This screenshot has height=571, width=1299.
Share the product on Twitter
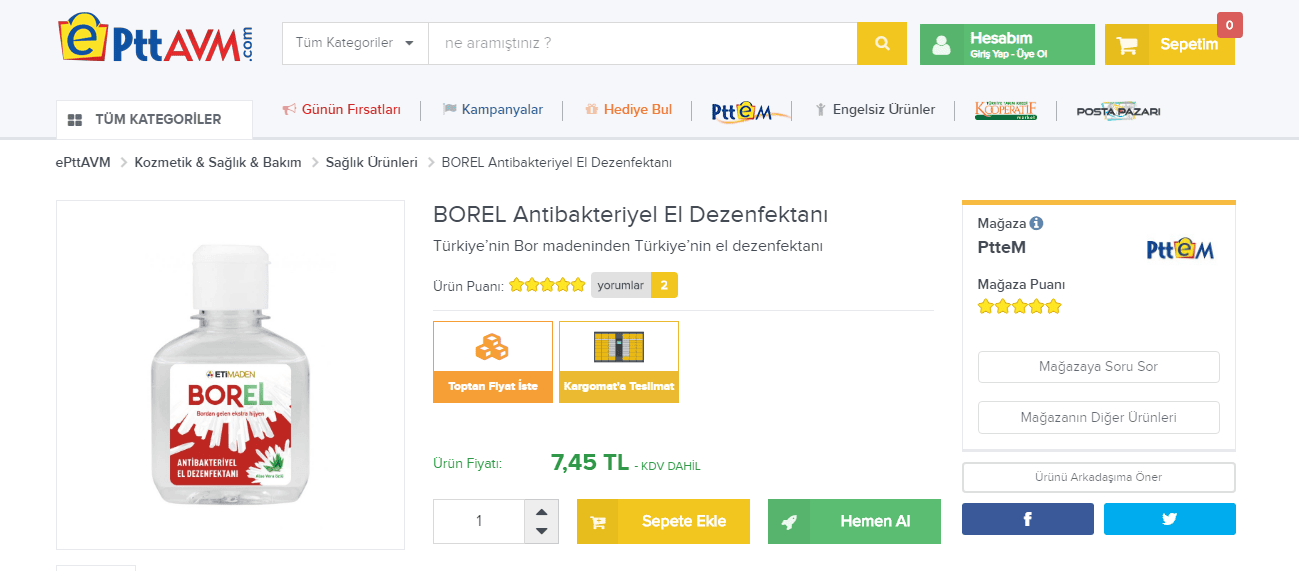[x=1169, y=519]
